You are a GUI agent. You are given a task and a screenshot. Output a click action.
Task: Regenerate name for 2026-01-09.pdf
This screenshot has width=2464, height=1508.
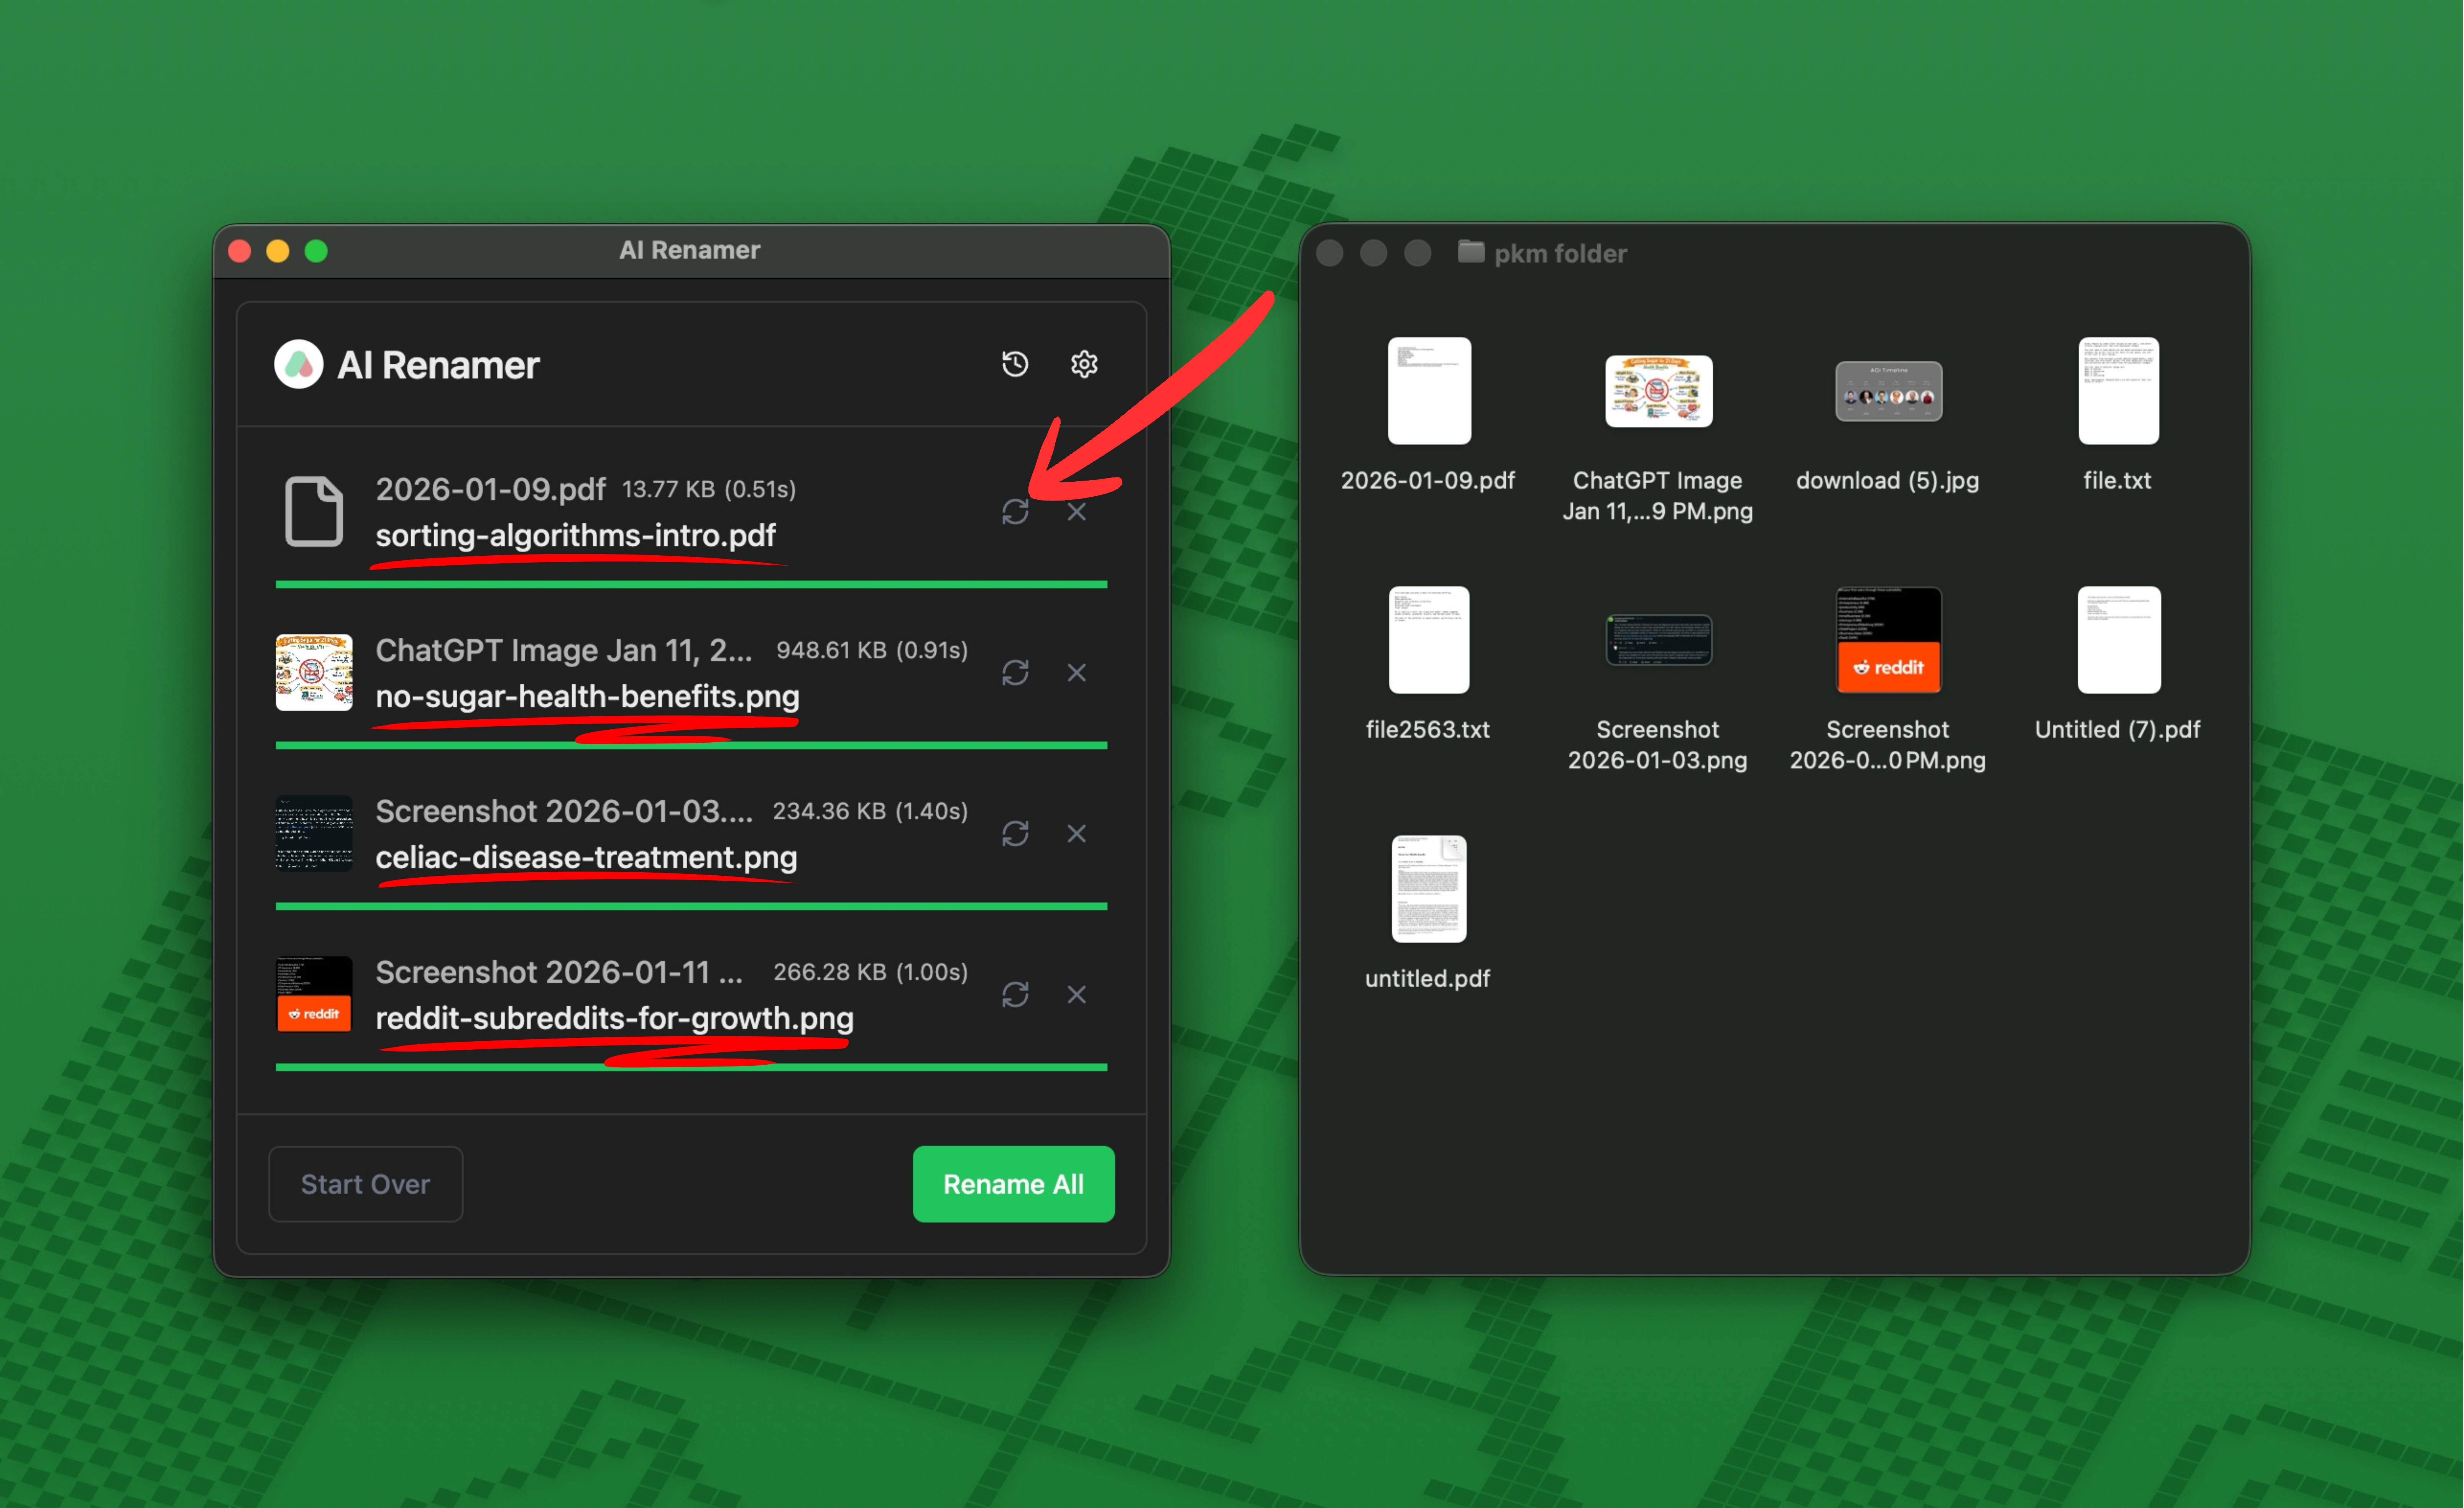coord(1015,512)
